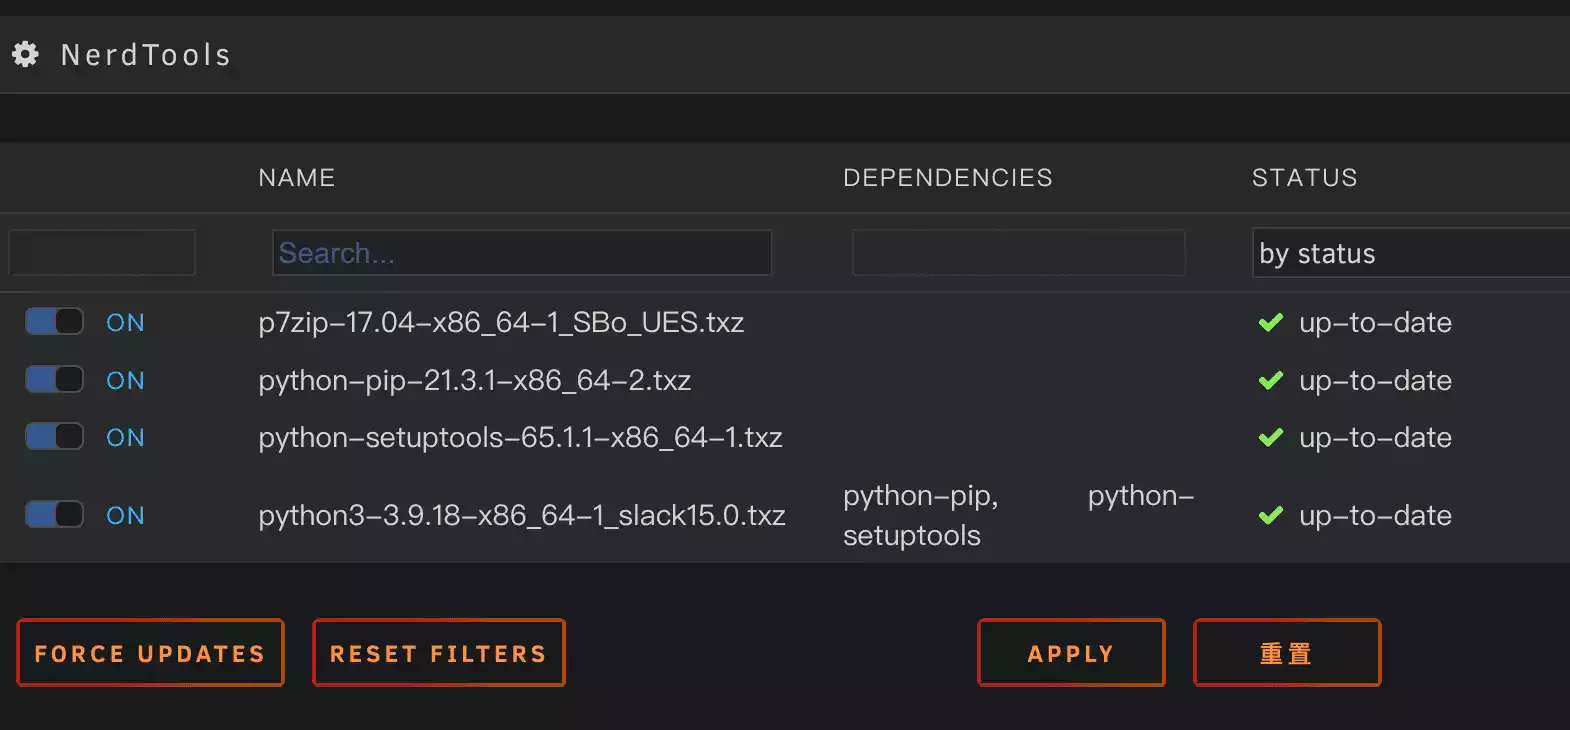Click the APPLY button

[1070, 653]
